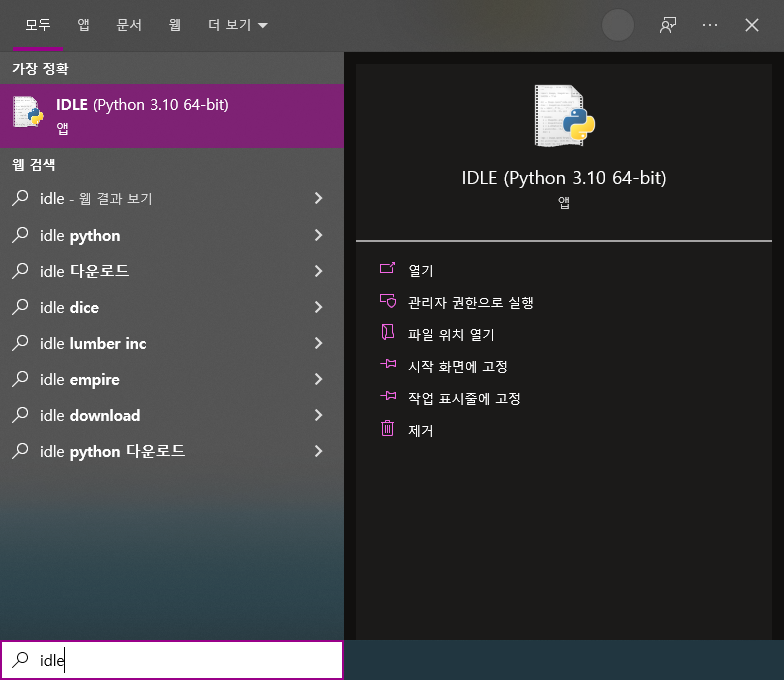Expand arrow for 'idle download' suggestion
Screen dimensions: 784x680
click(318, 415)
